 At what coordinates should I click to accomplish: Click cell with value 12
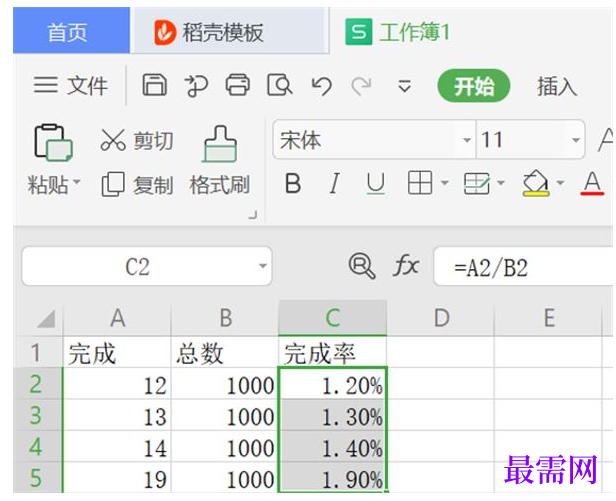[x=117, y=384]
